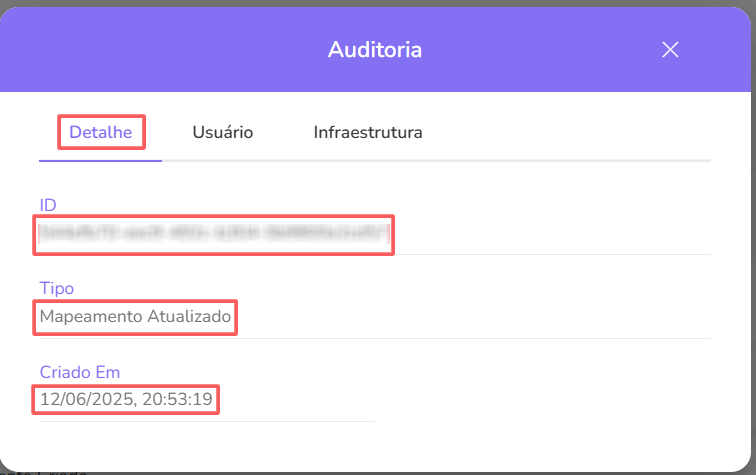Open the Infraestrutura tab
The height and width of the screenshot is (475, 756).
[x=368, y=132]
